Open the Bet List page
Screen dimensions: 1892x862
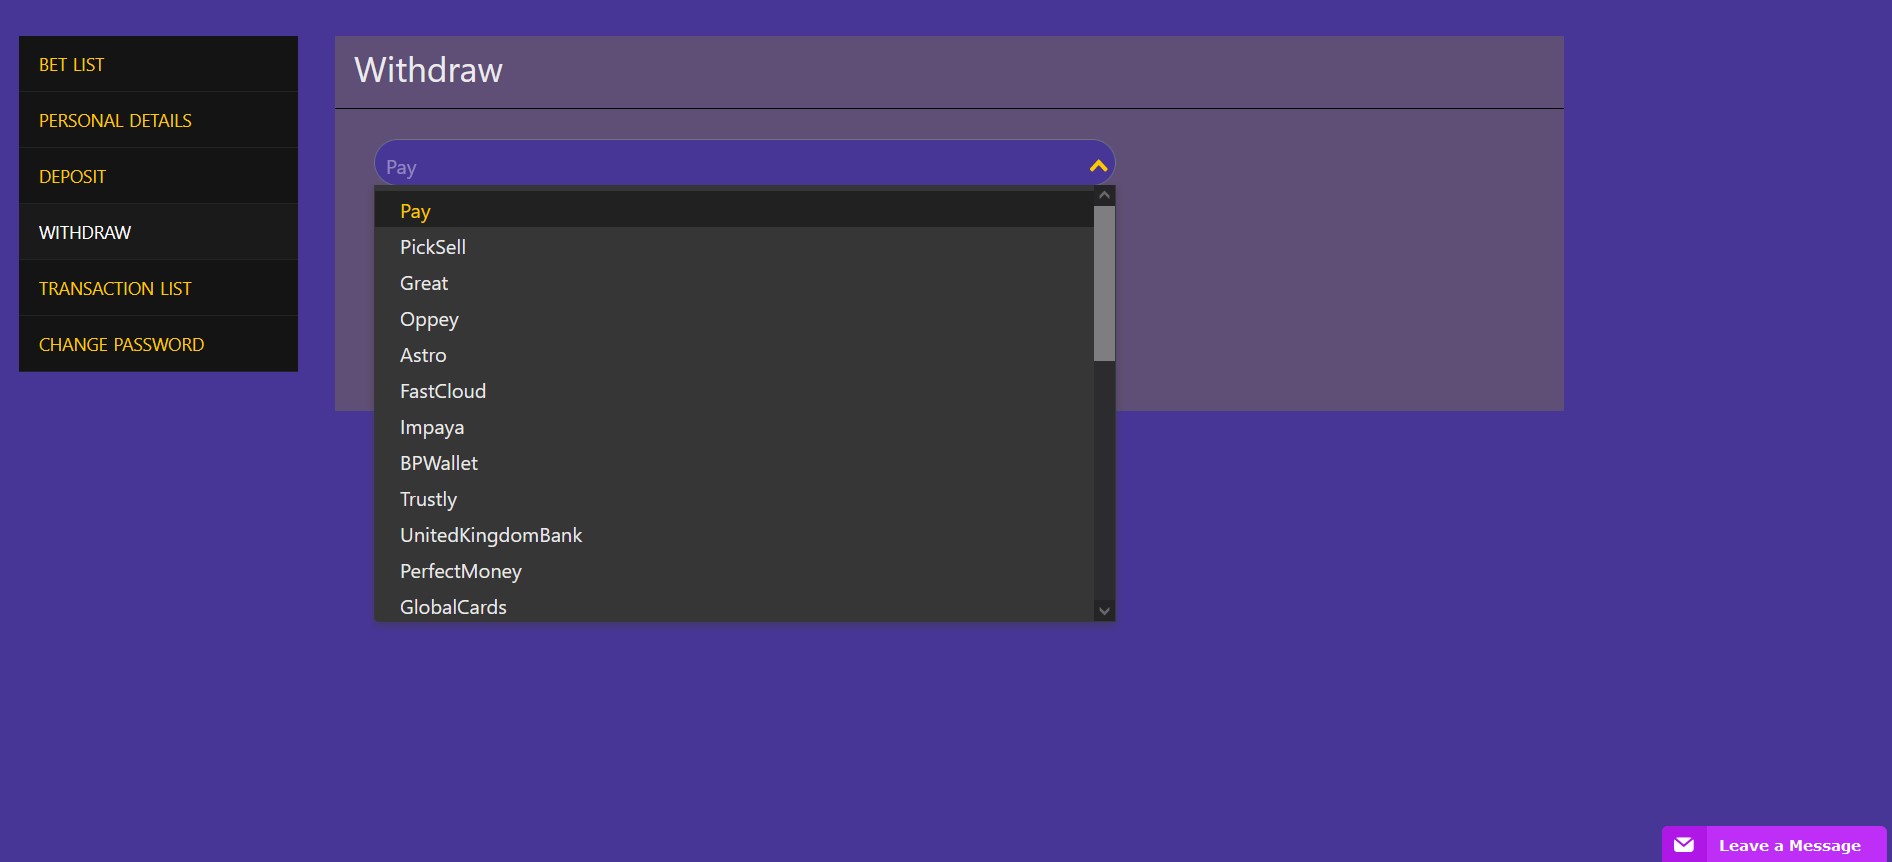158,64
